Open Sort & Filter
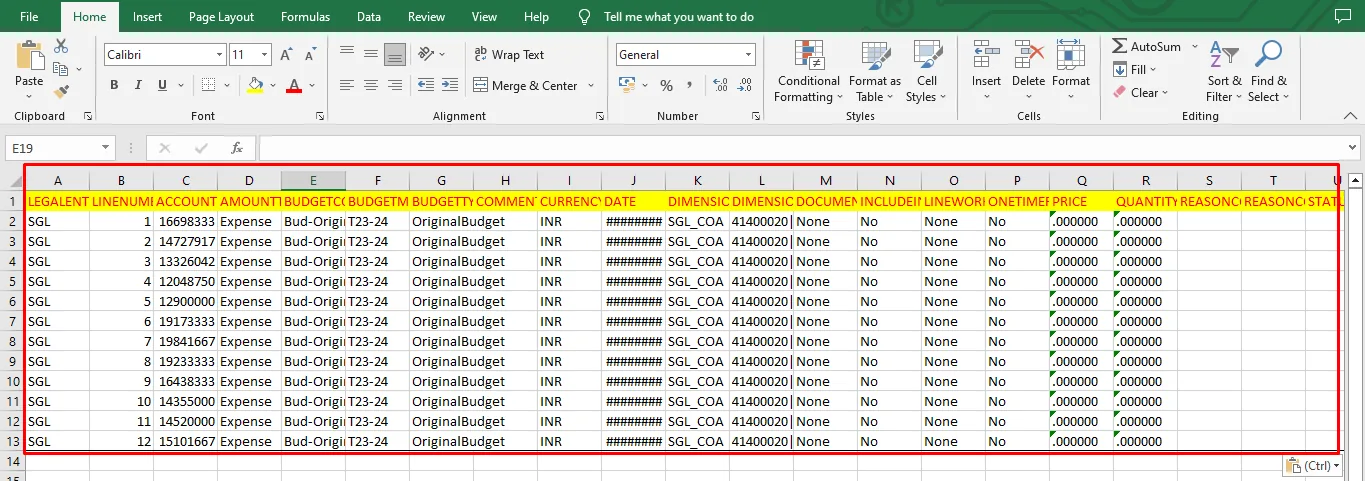Image resolution: width=1365 pixels, height=481 pixels. point(1224,72)
